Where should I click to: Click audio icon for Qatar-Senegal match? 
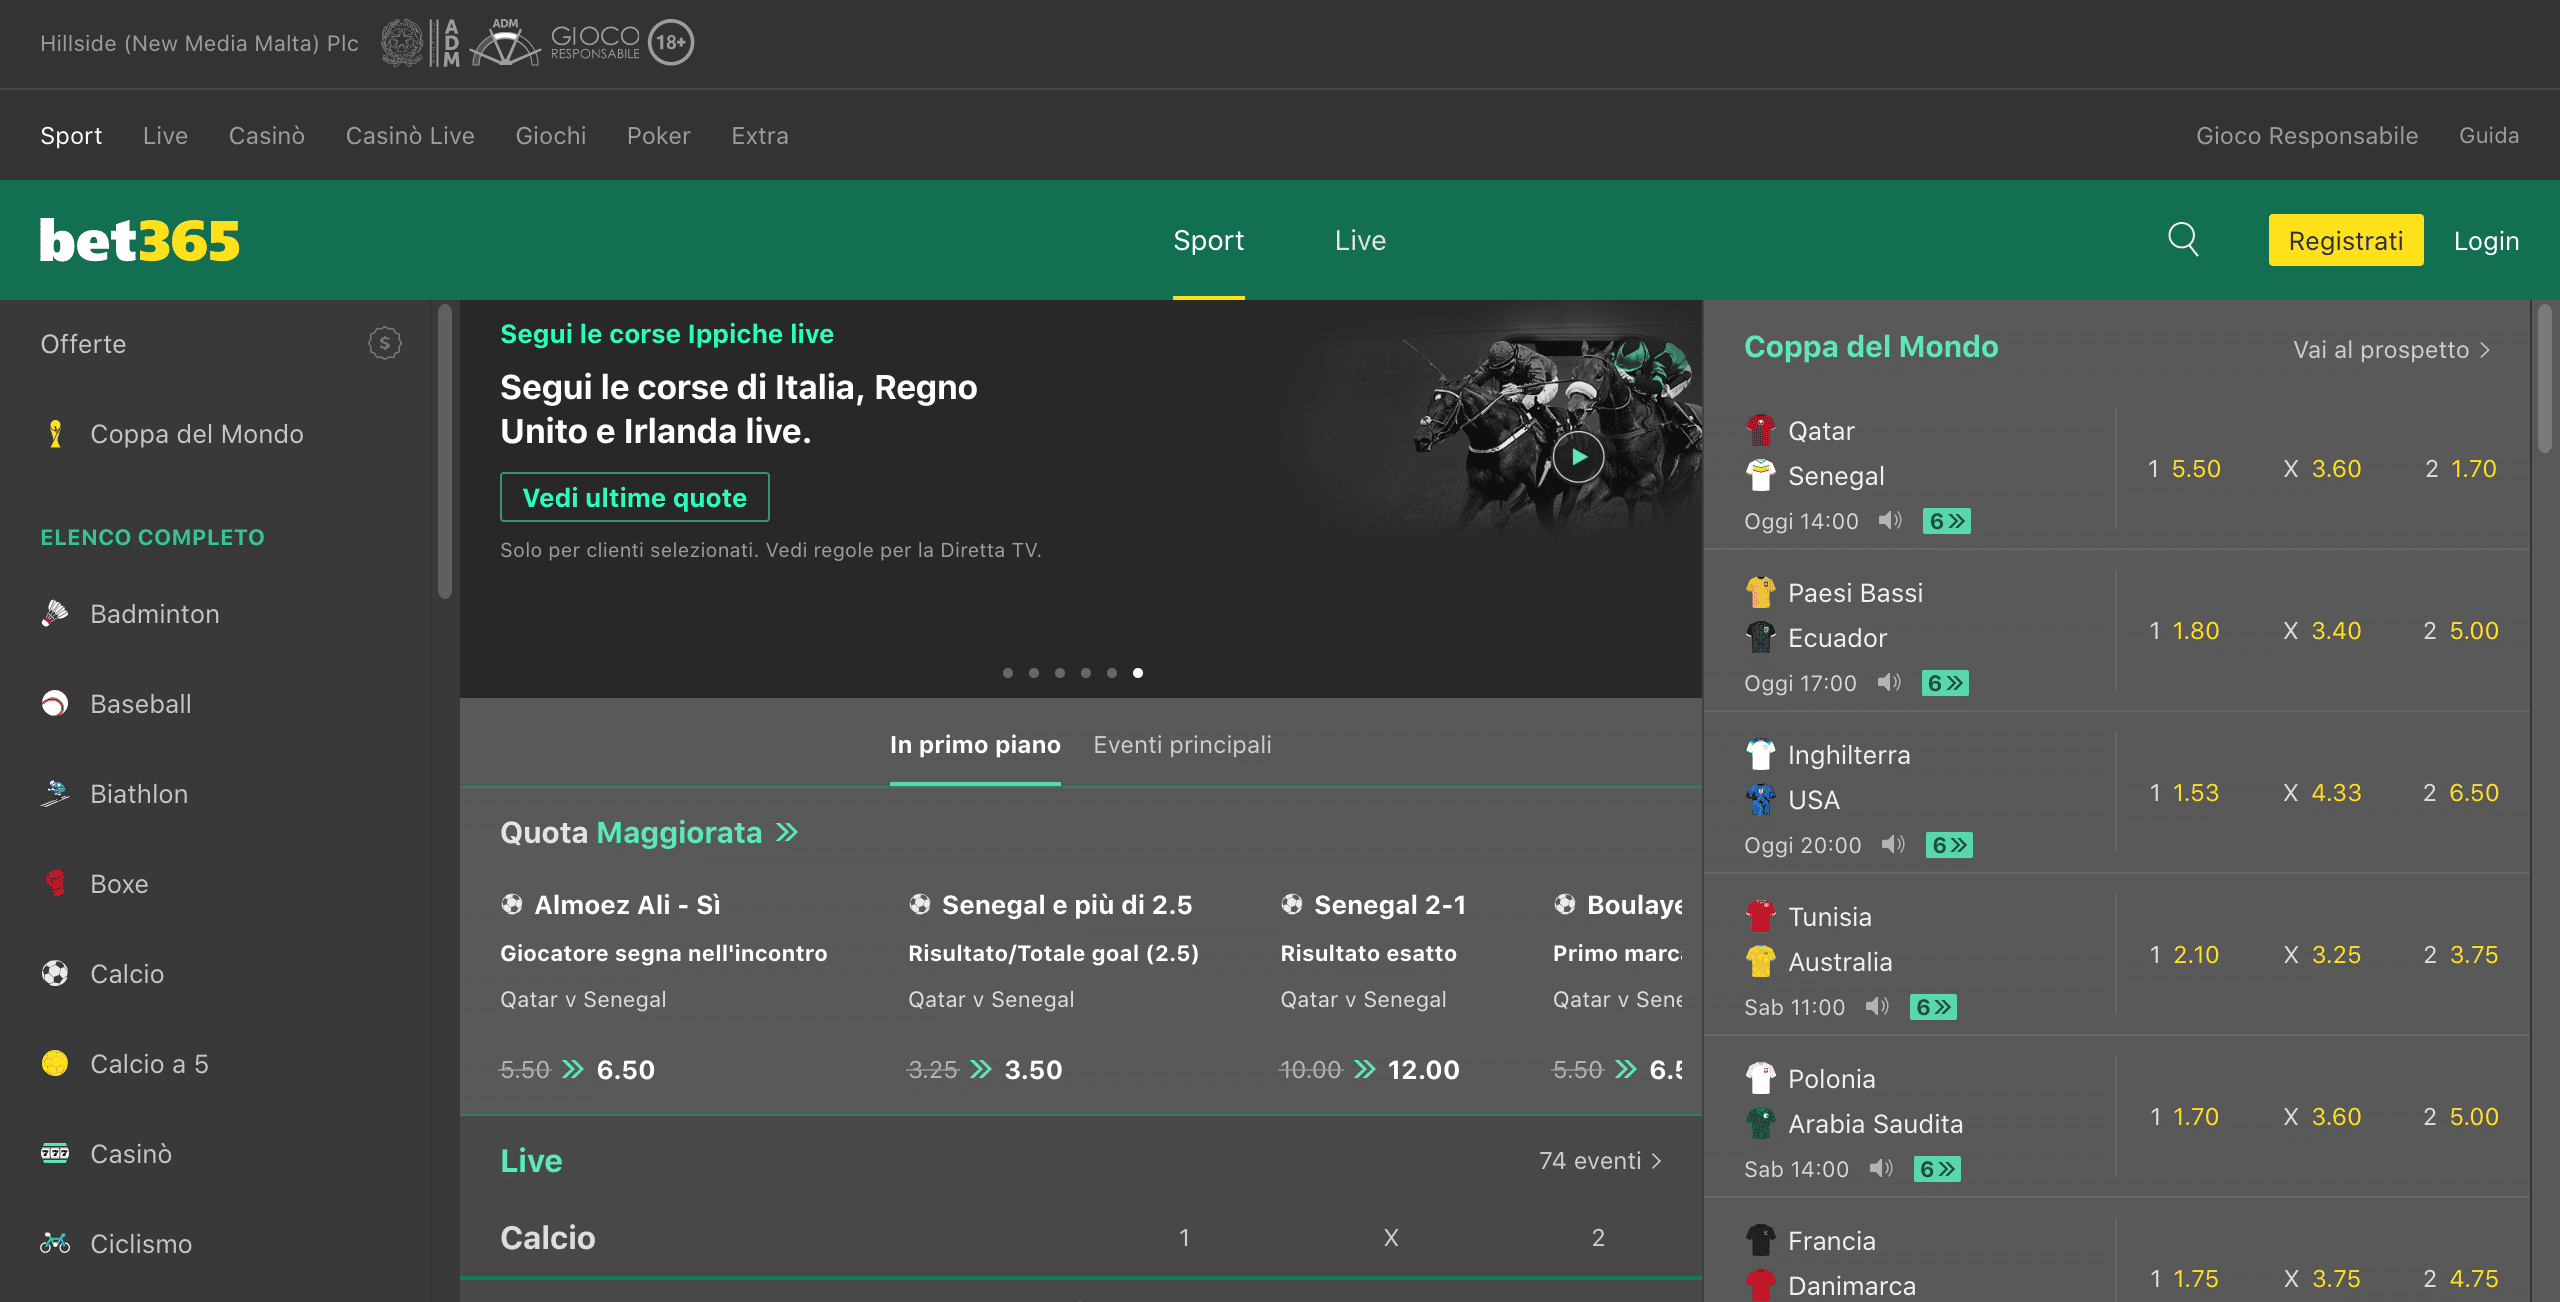(1889, 521)
